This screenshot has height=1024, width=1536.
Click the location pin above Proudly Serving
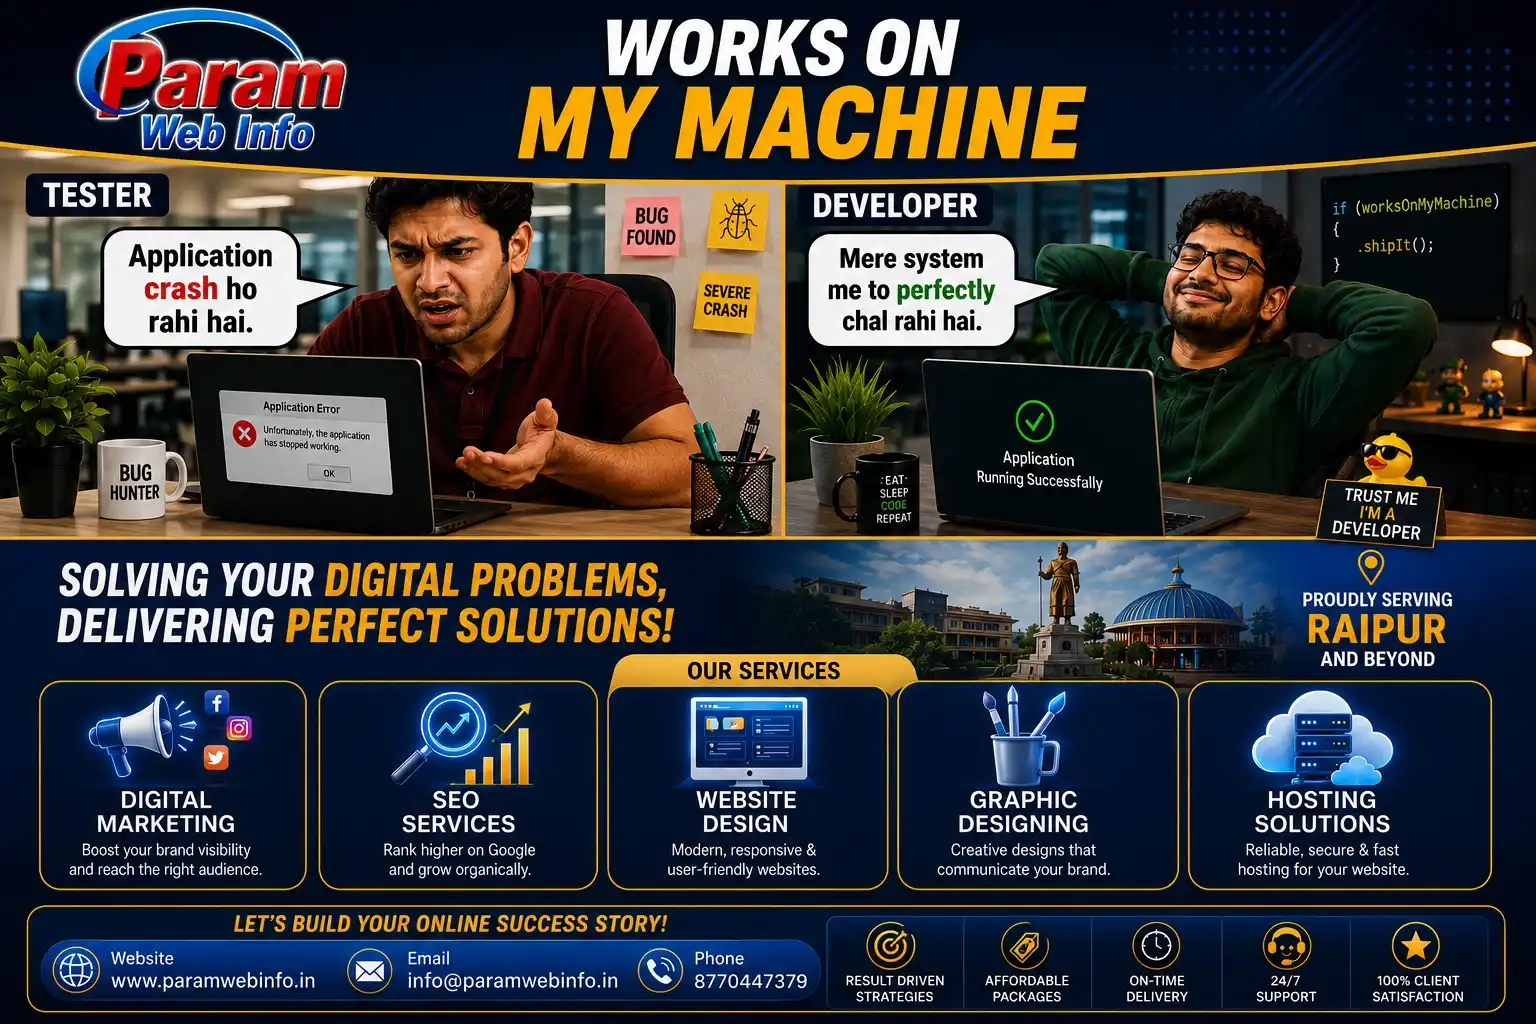point(1371,568)
